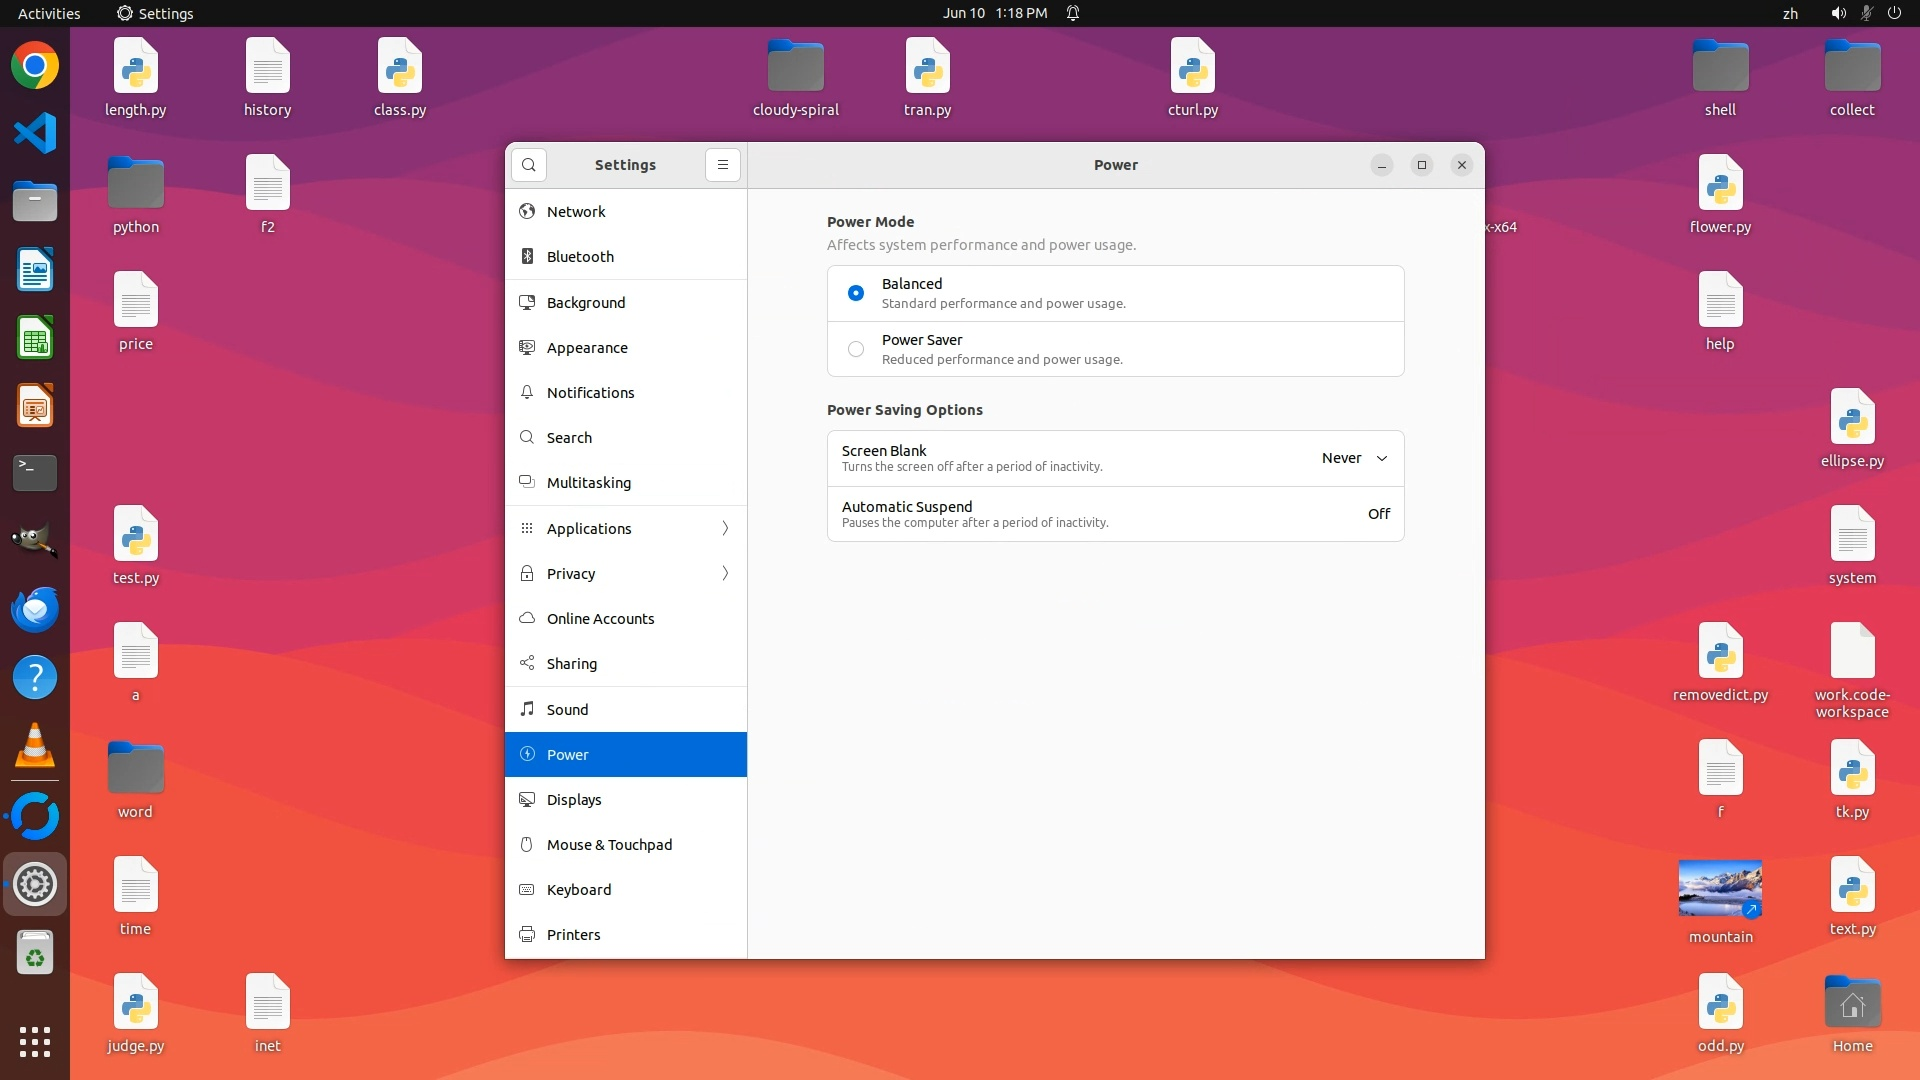Select the Power Saver radio button
Image resolution: width=1920 pixels, height=1080 pixels.
click(856, 349)
